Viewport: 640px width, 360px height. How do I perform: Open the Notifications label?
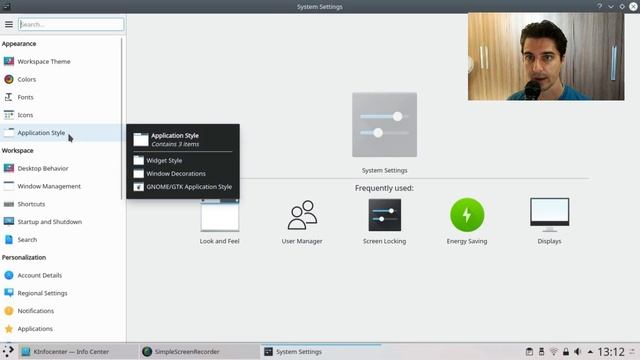click(x=36, y=311)
